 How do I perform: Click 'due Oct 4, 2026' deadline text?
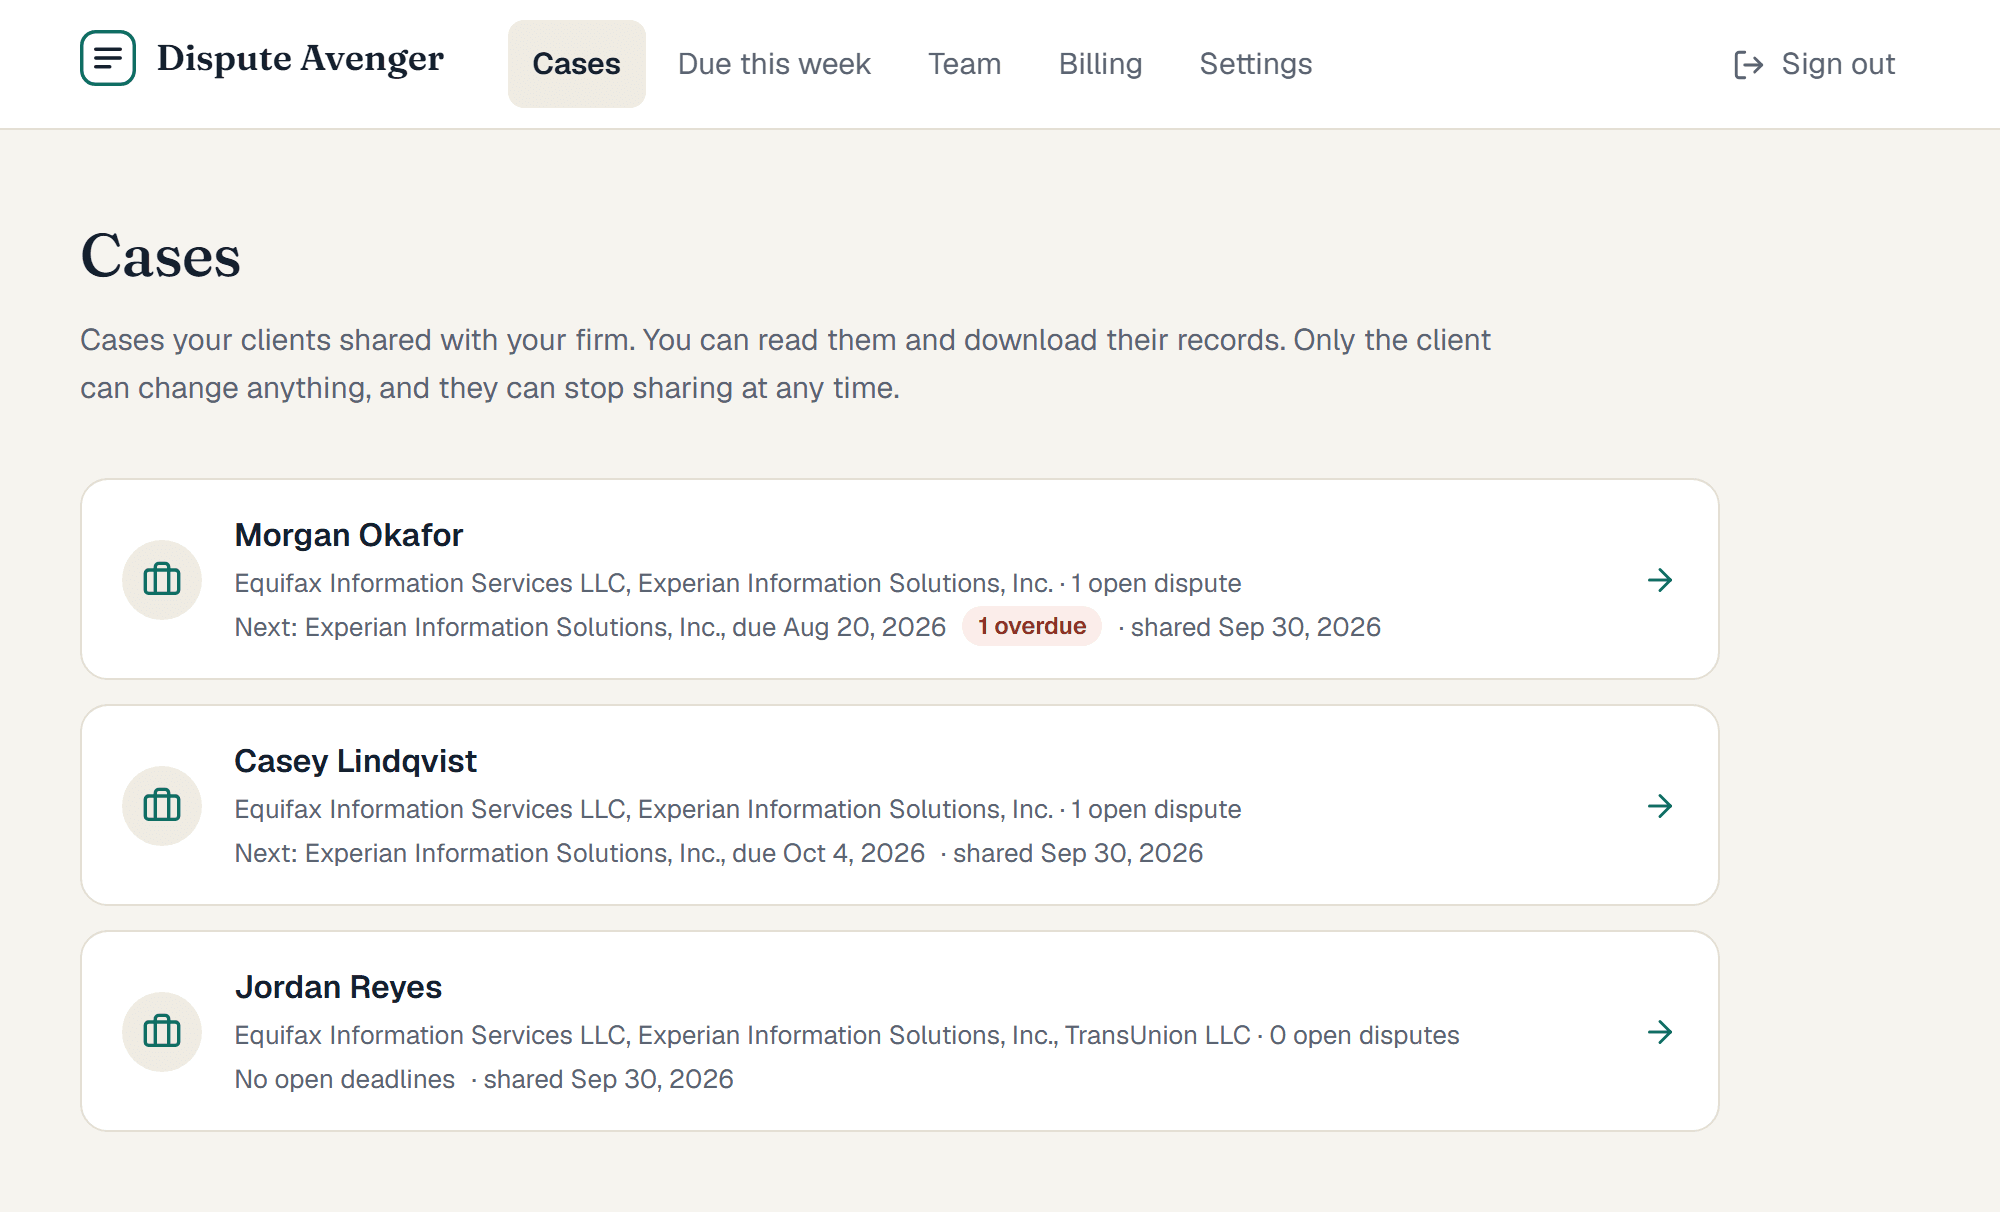click(x=828, y=853)
